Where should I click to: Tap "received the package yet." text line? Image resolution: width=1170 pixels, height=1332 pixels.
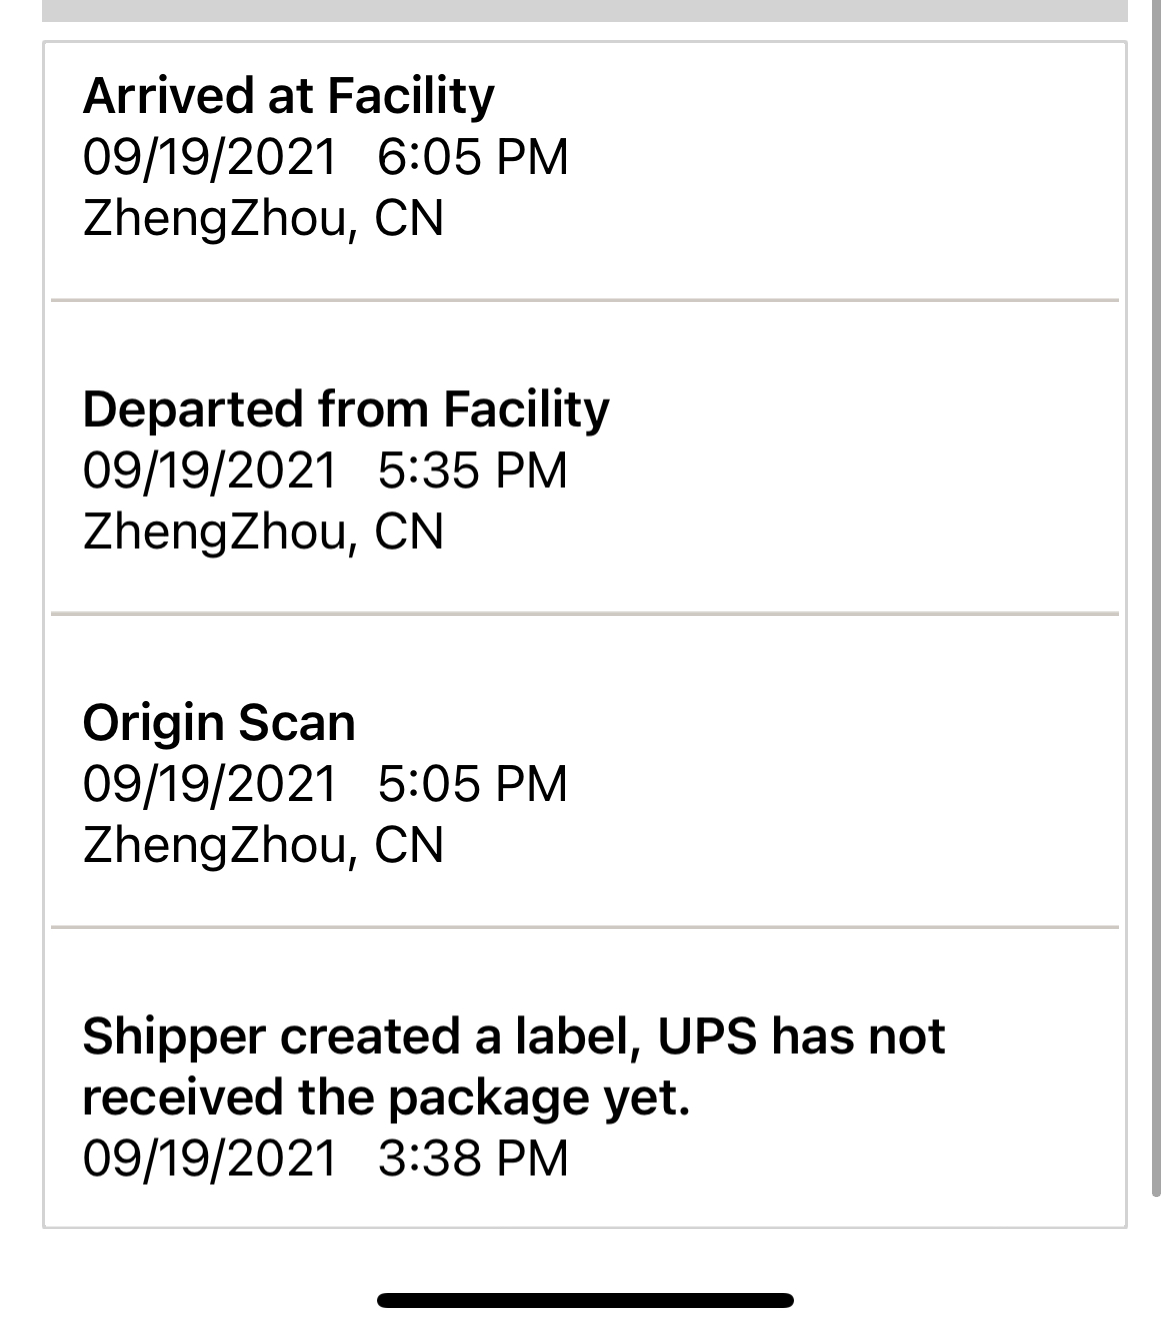pyautogui.click(x=386, y=1098)
